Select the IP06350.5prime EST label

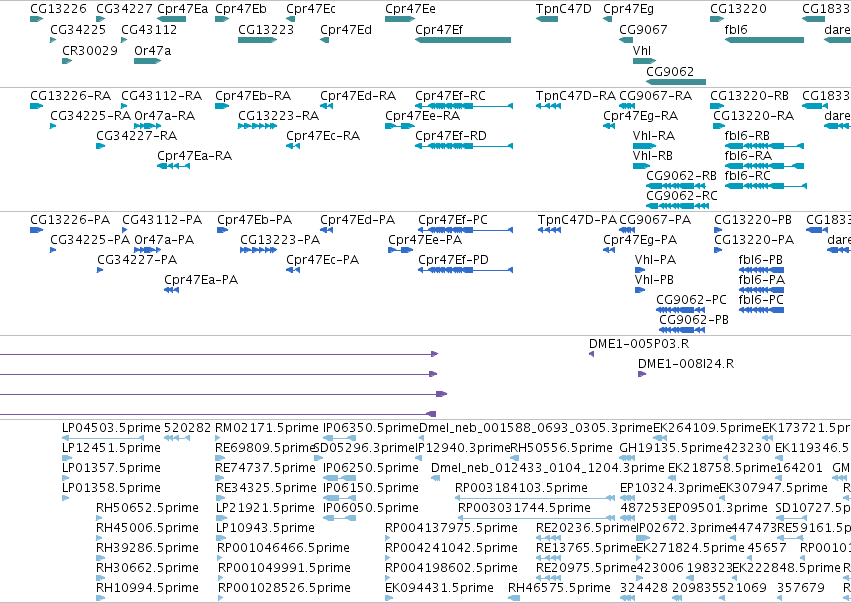pos(371,428)
